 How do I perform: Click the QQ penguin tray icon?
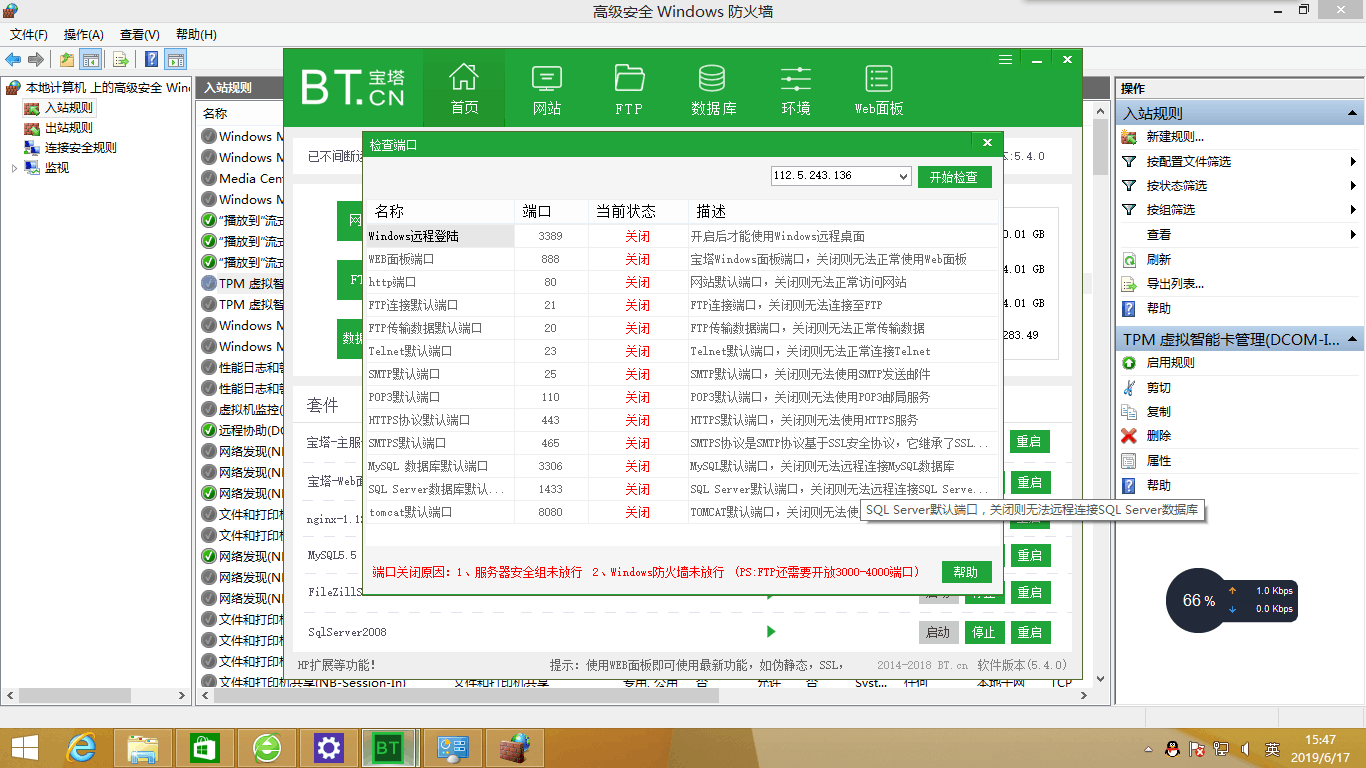(1172, 748)
